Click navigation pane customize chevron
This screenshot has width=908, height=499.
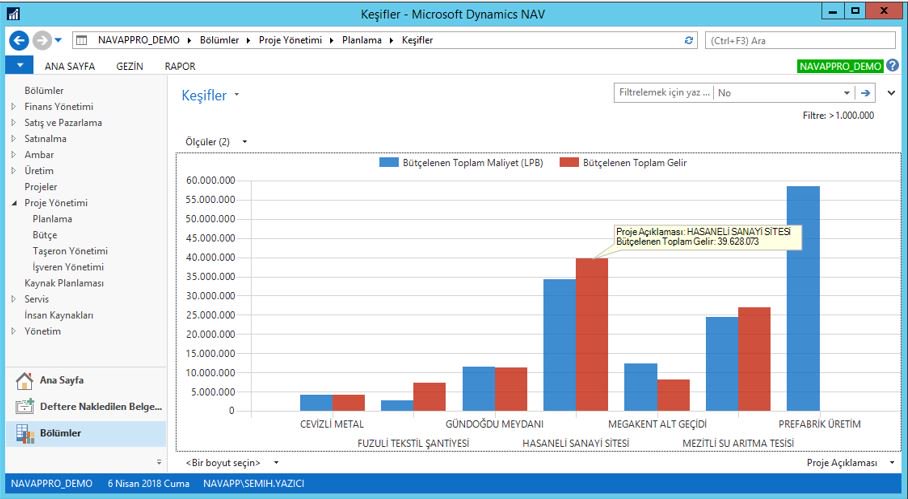point(159,462)
